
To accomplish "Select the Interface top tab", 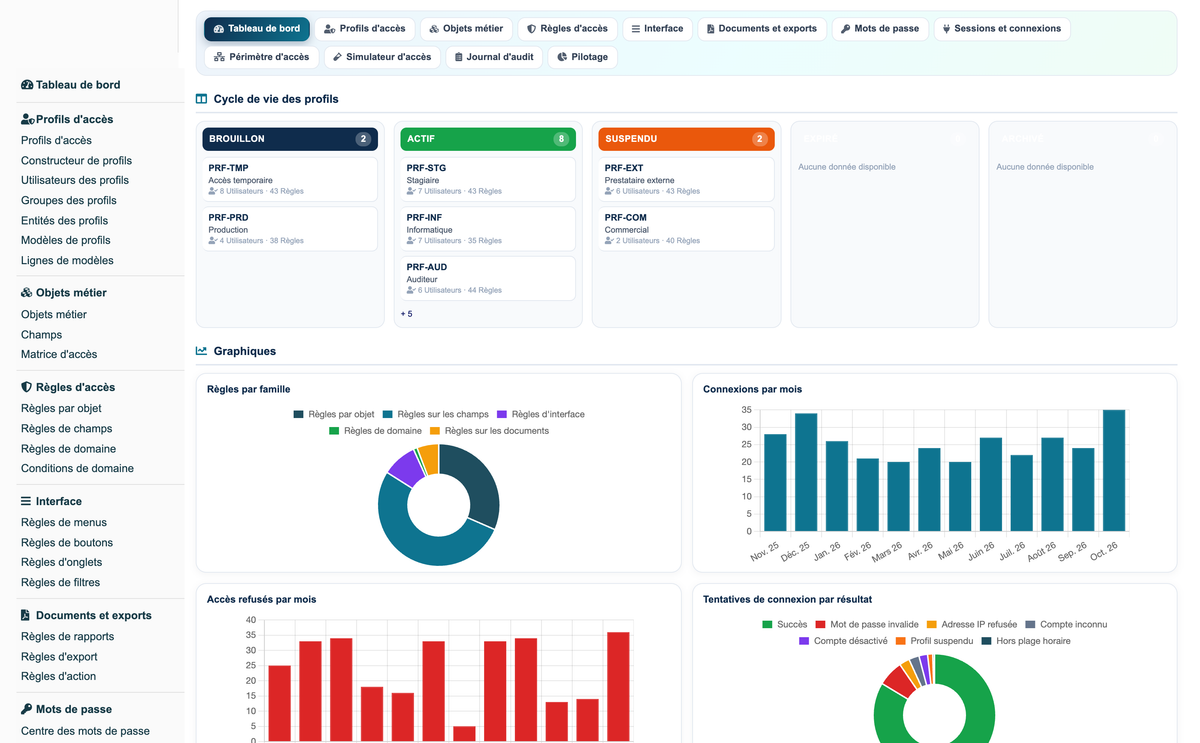I will click(657, 29).
